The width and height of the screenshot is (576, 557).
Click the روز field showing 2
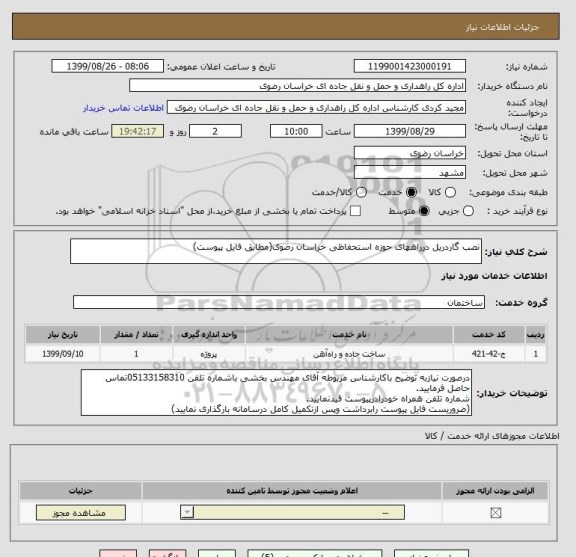215,131
